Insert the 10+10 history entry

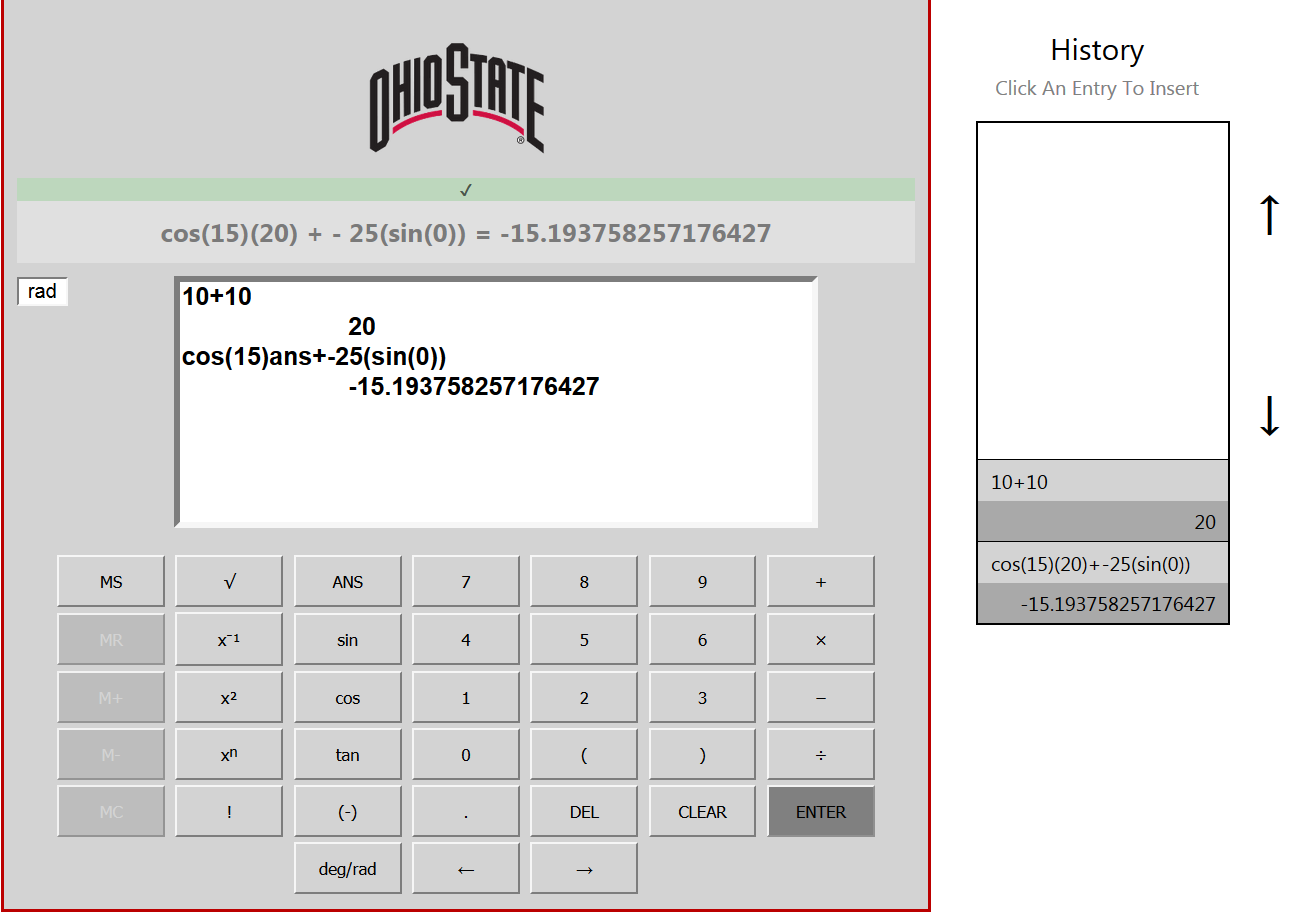coord(1101,481)
